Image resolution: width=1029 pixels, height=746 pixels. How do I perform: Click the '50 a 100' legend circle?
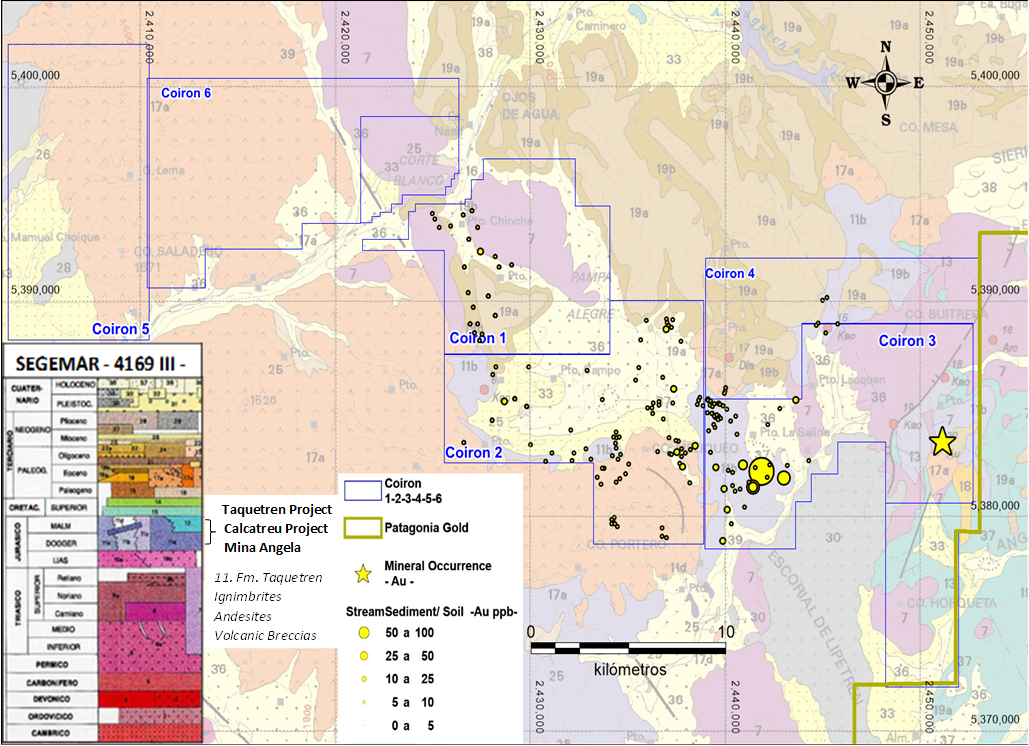pos(364,632)
